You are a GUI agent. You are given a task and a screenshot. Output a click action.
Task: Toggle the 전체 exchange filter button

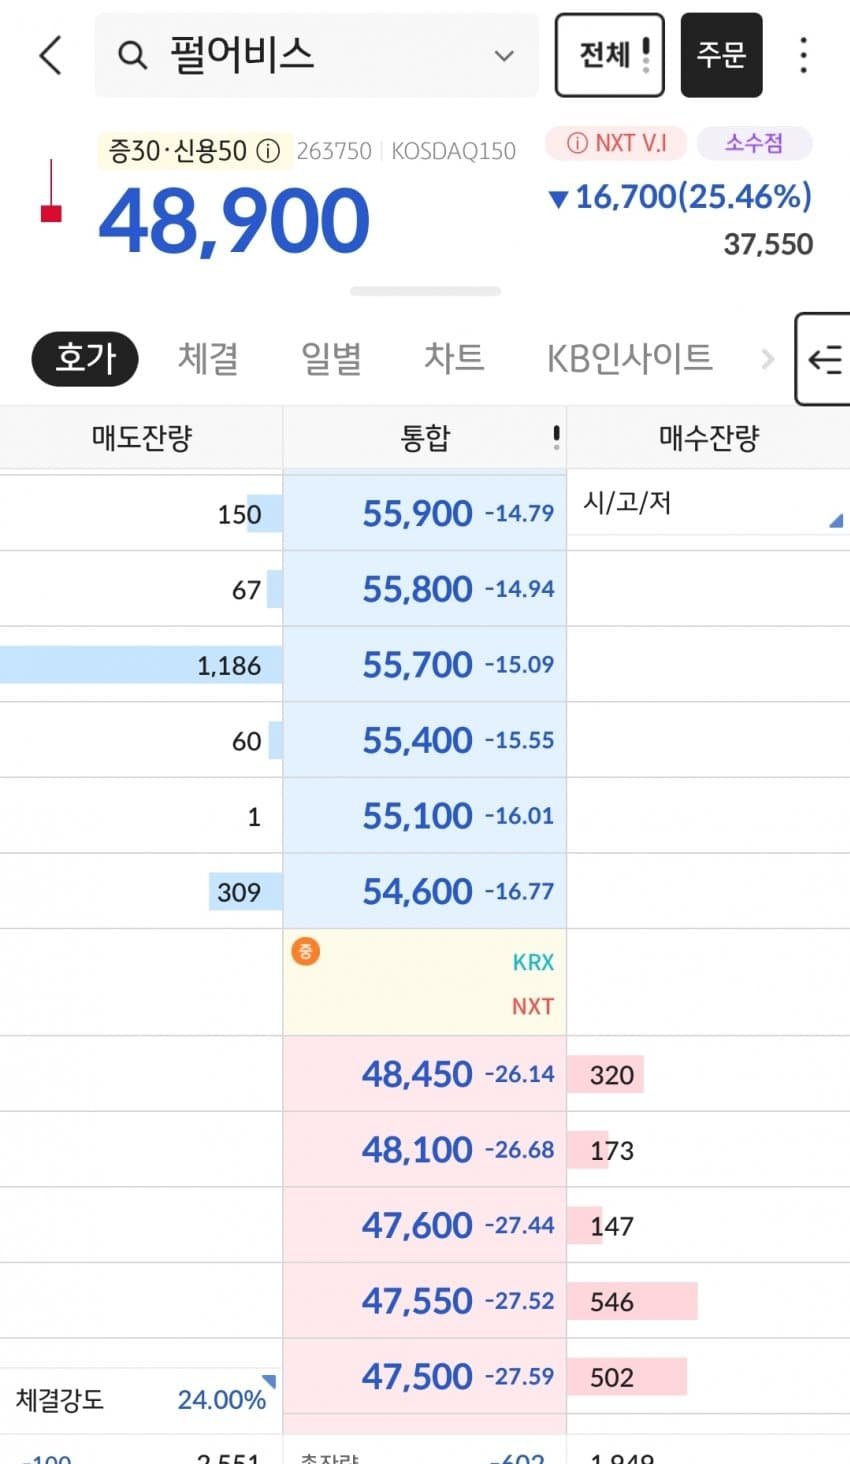pyautogui.click(x=609, y=55)
